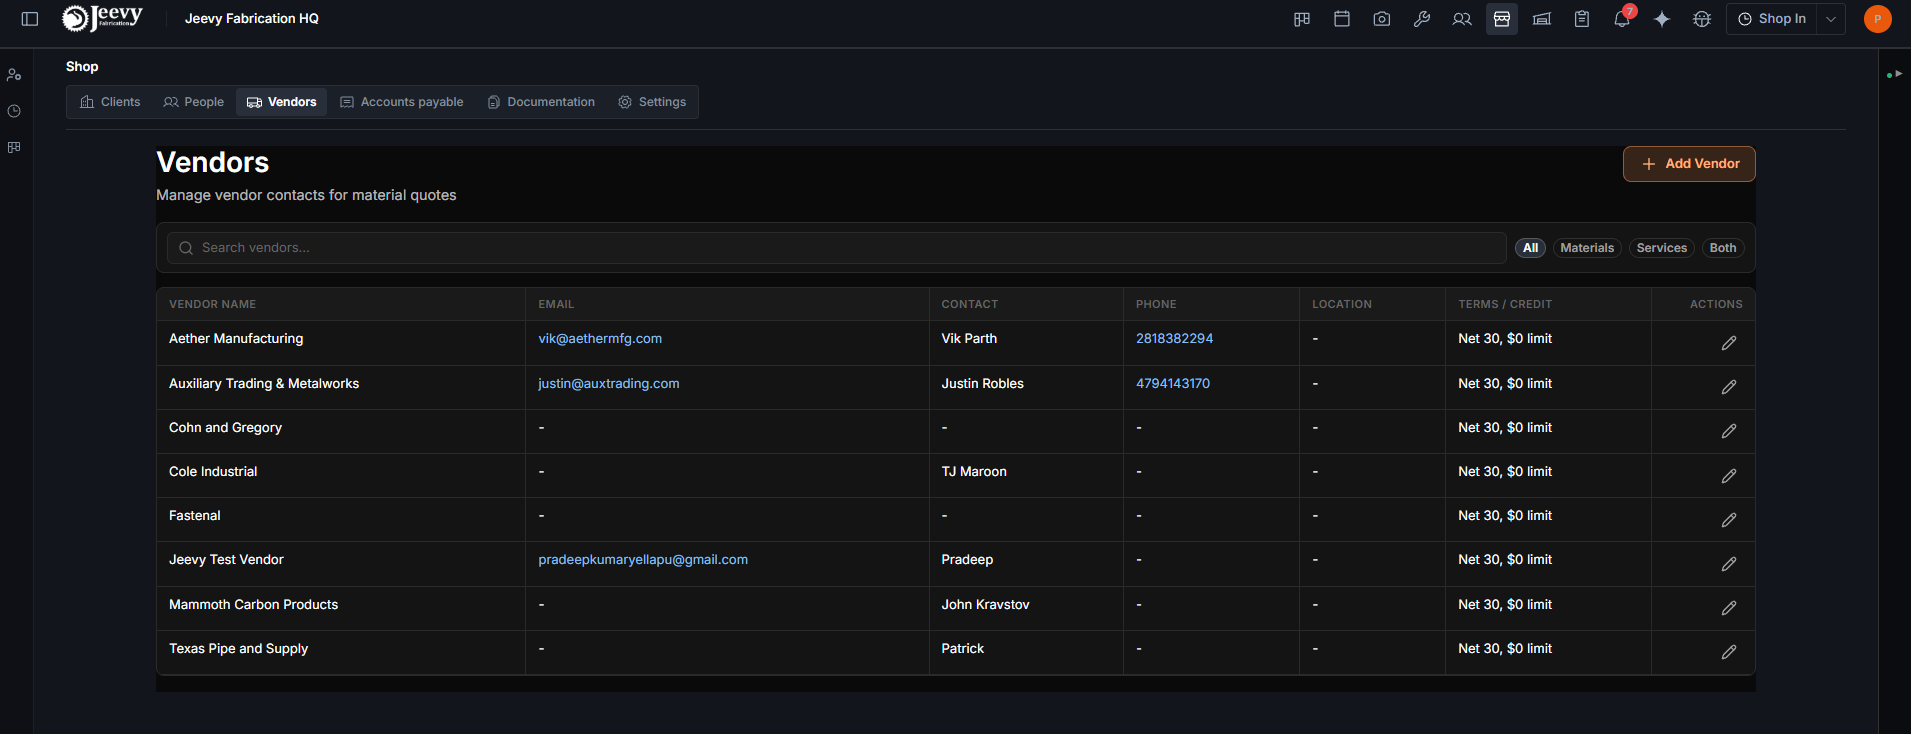This screenshot has width=1911, height=734.
Task: Expand the Shop In dropdown arrow
Action: click(1831, 19)
